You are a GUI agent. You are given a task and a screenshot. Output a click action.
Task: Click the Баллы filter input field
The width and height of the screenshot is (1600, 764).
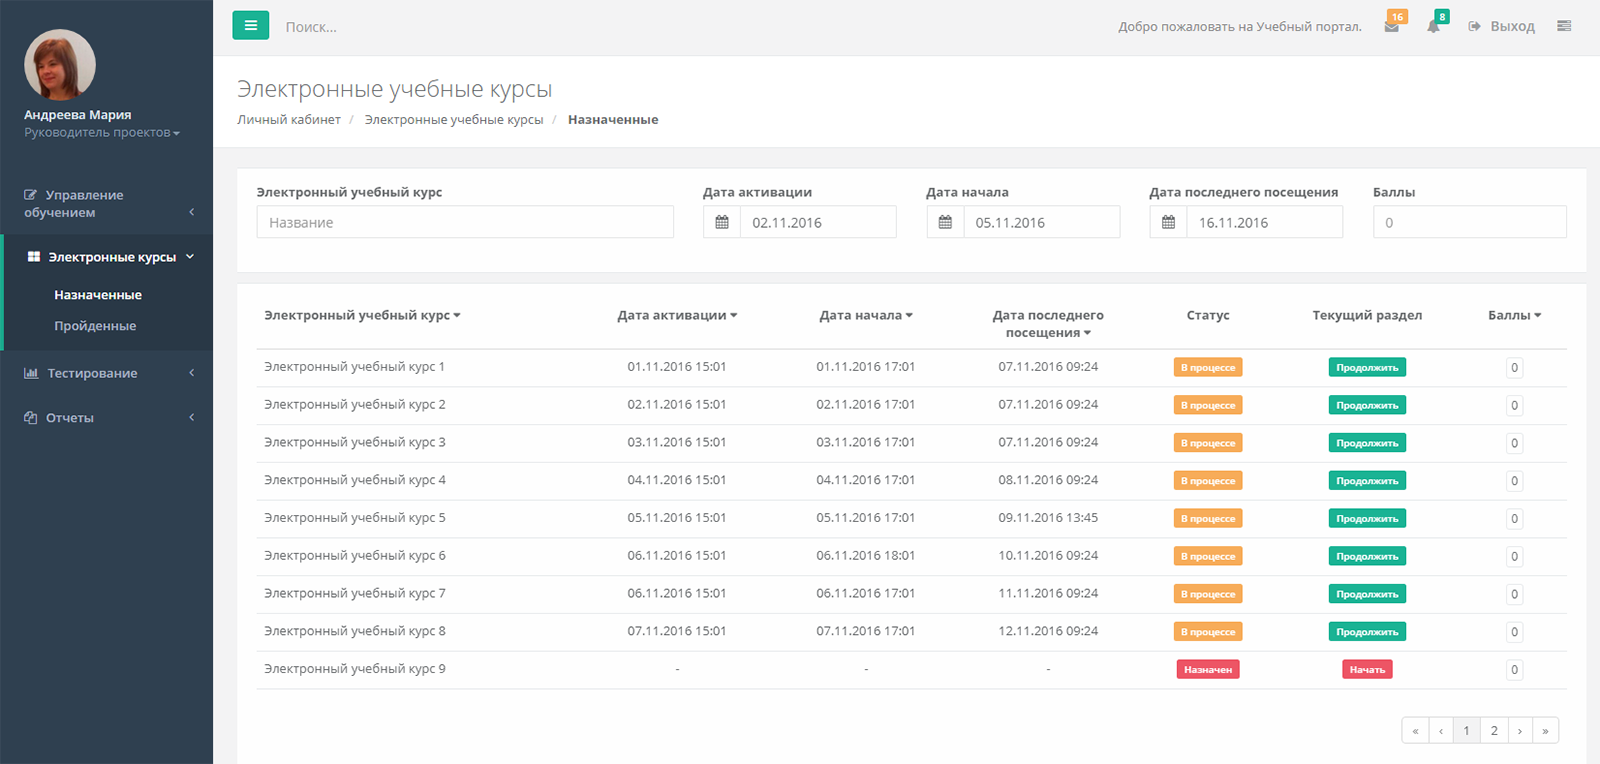point(1470,222)
